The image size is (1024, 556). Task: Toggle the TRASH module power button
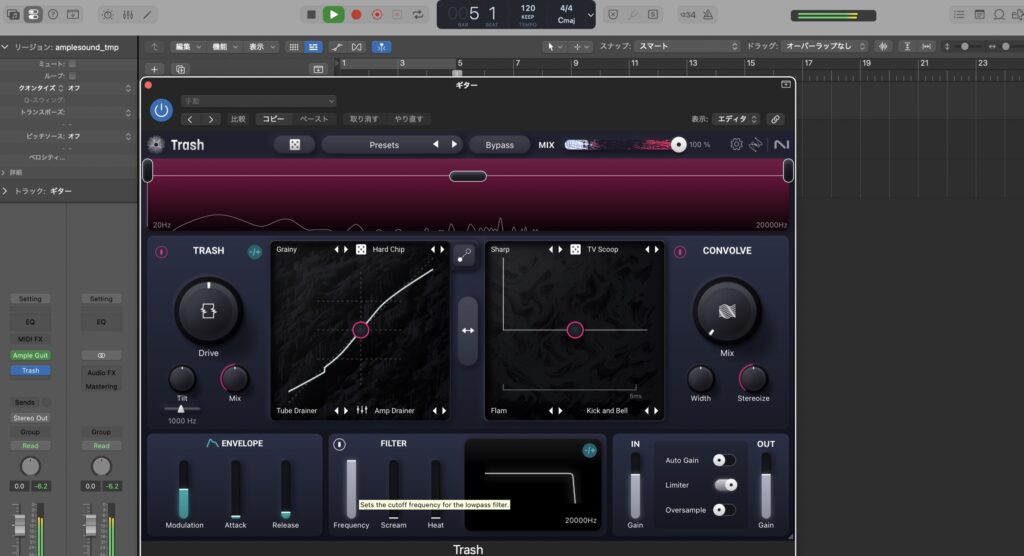(161, 252)
